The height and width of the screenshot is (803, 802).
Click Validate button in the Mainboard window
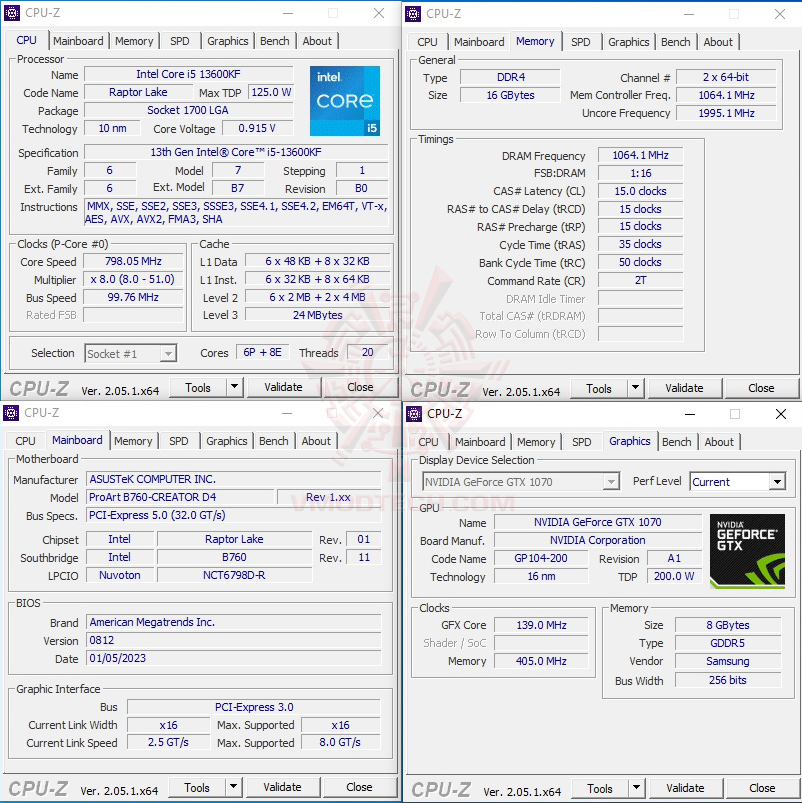282,787
